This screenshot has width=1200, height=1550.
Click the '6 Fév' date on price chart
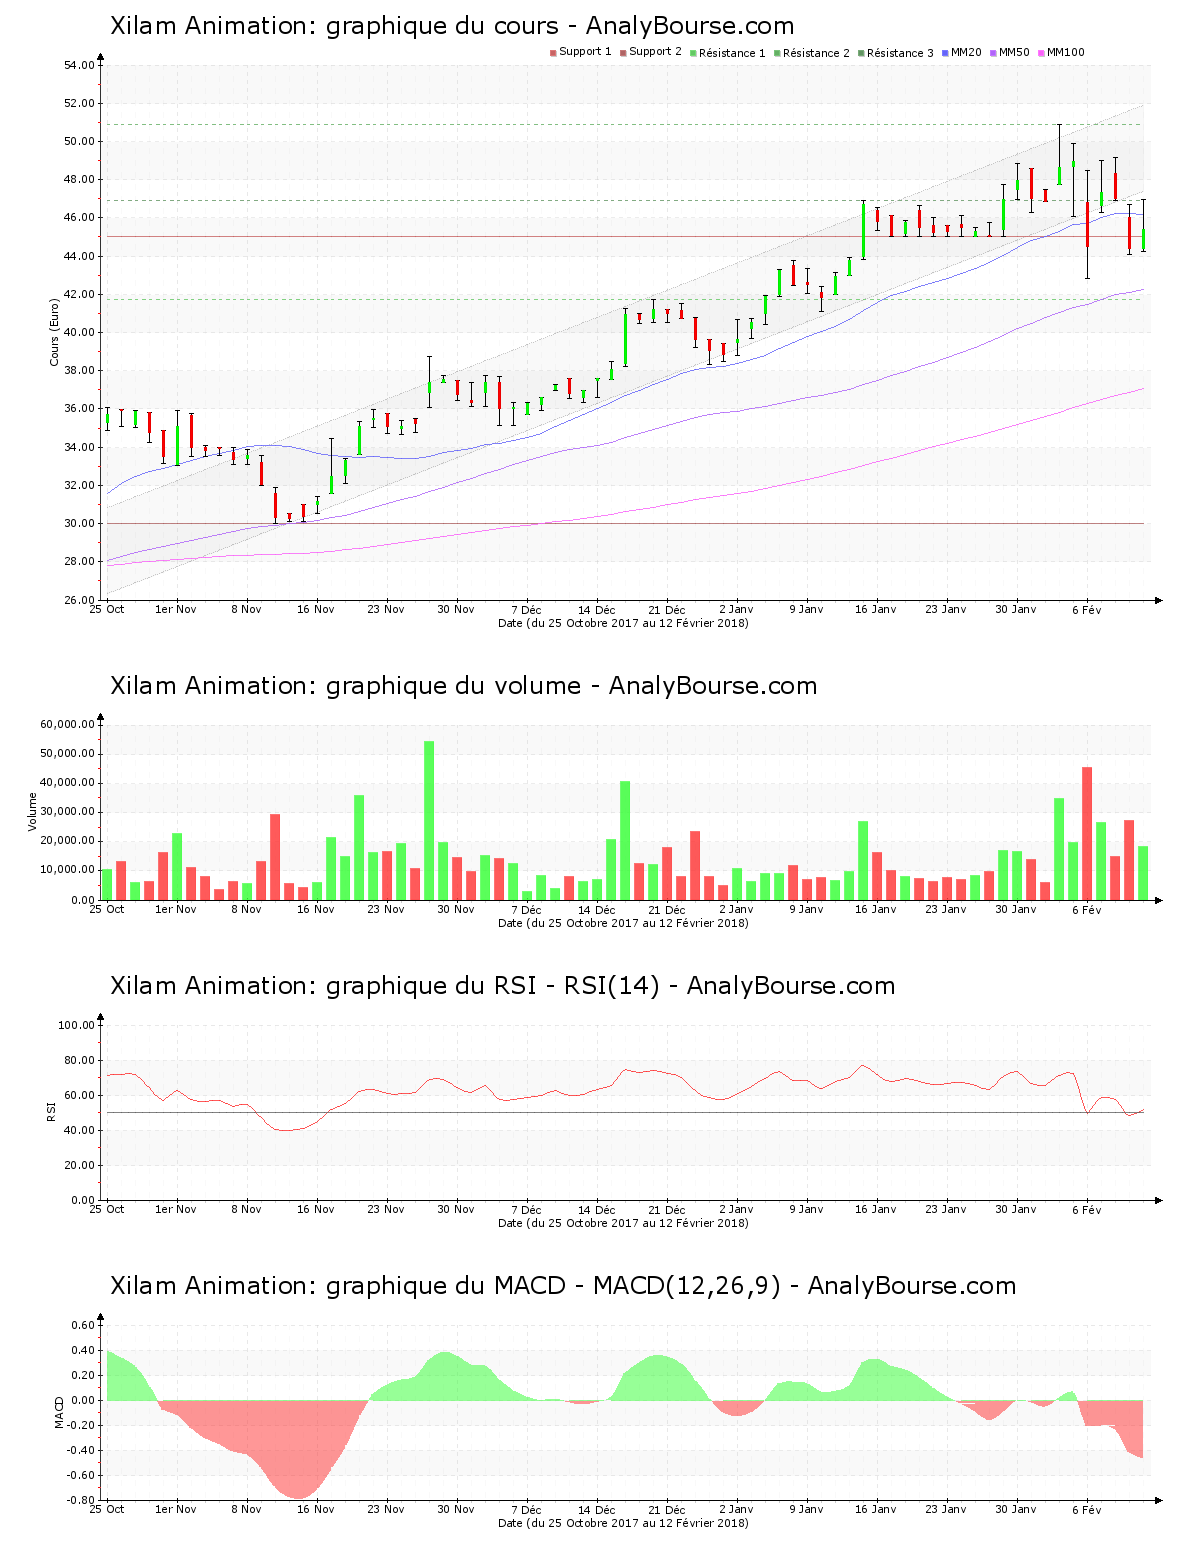(1087, 610)
